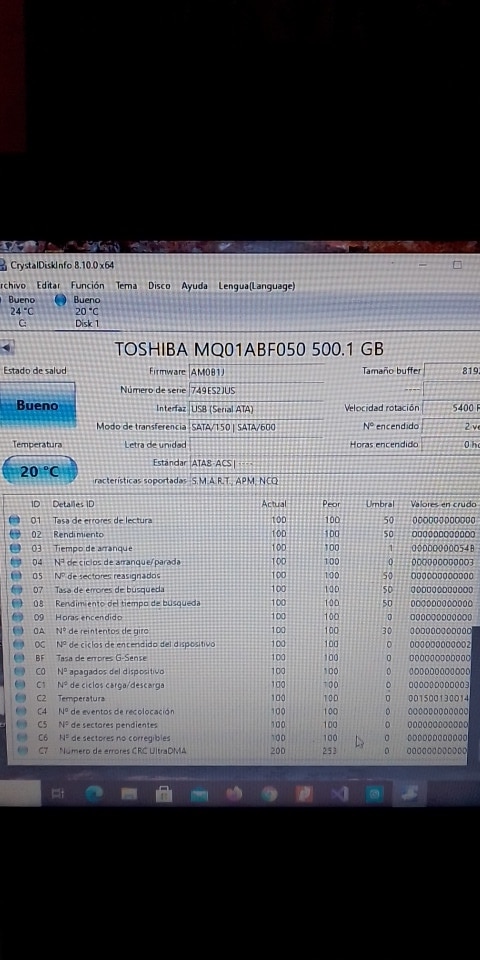
Task: Click the 20 °C temperature button
Action: click(x=40, y=471)
